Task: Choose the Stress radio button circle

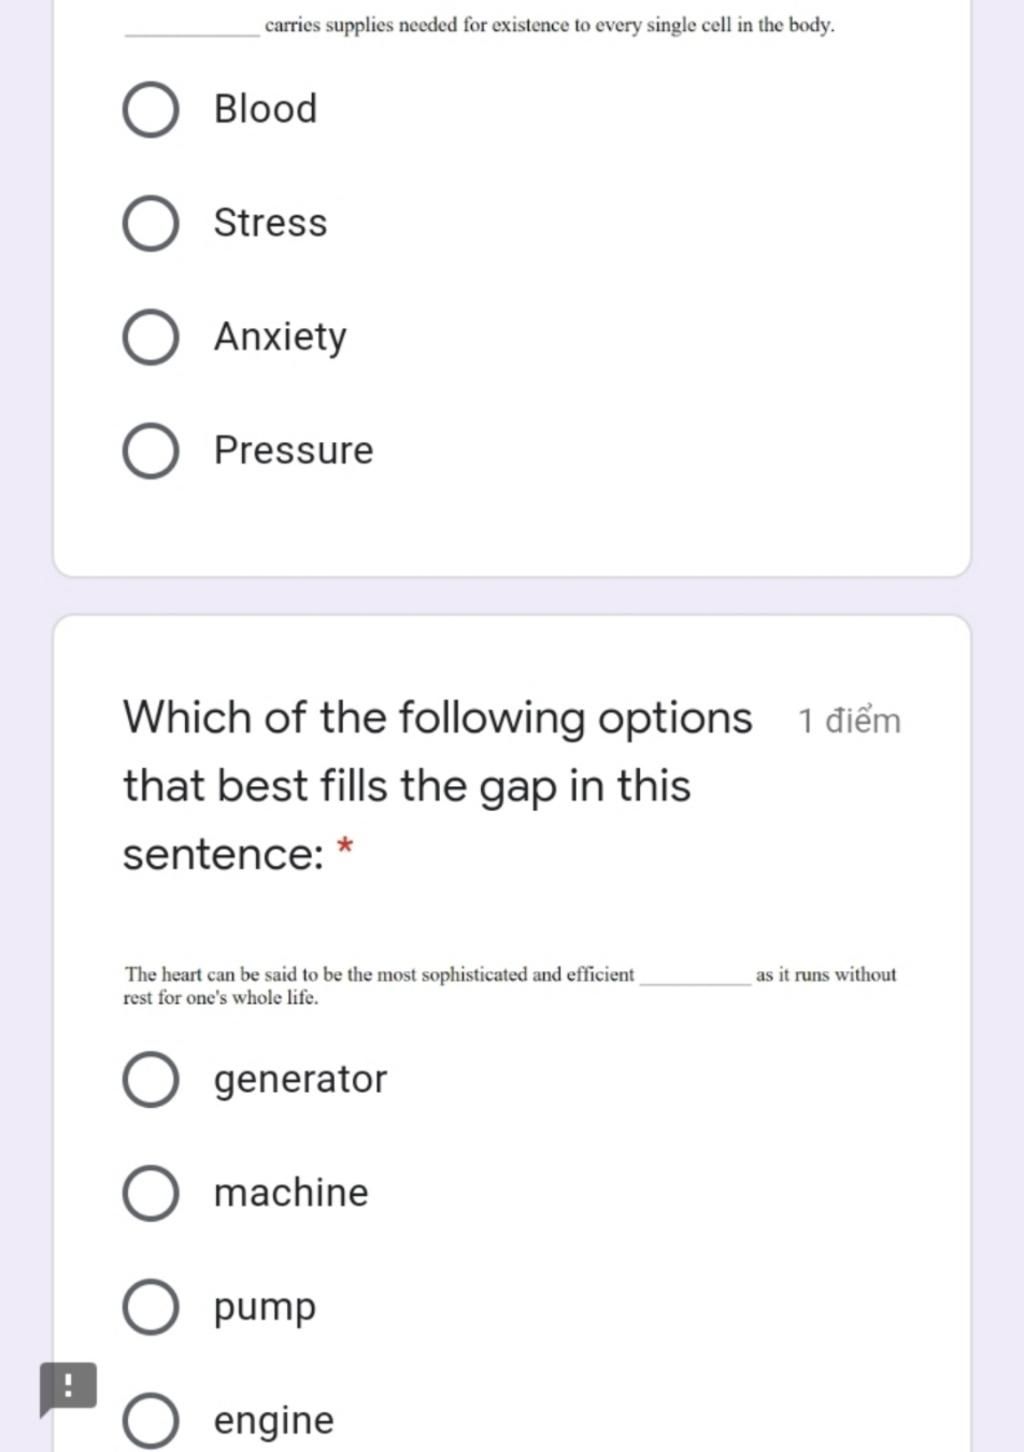Action: click(151, 223)
